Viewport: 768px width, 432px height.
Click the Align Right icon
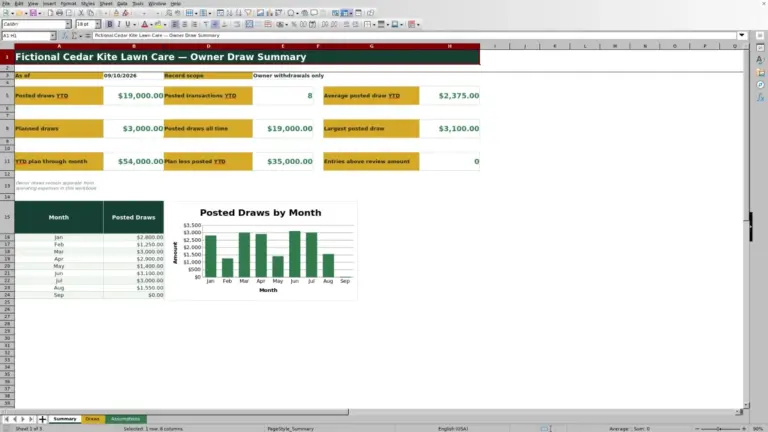(194, 24)
